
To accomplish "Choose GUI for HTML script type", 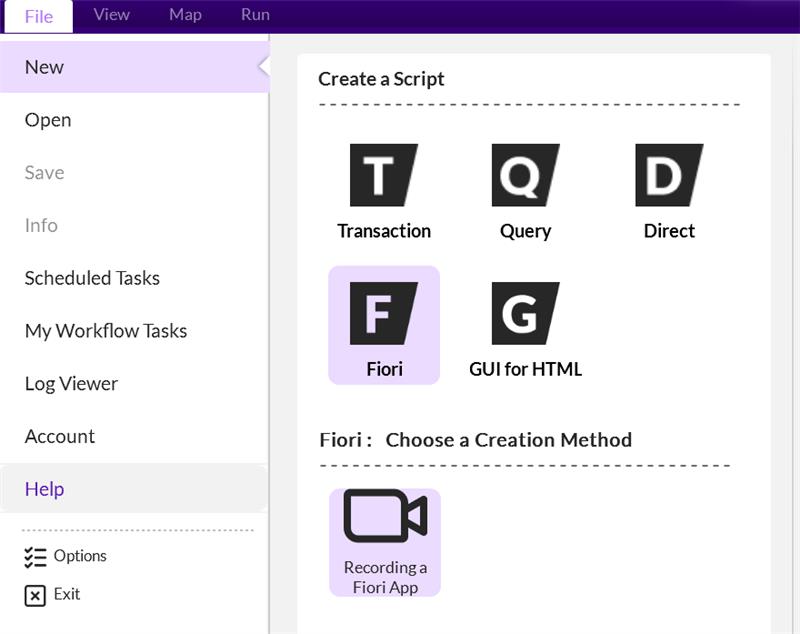I will coord(525,314).
